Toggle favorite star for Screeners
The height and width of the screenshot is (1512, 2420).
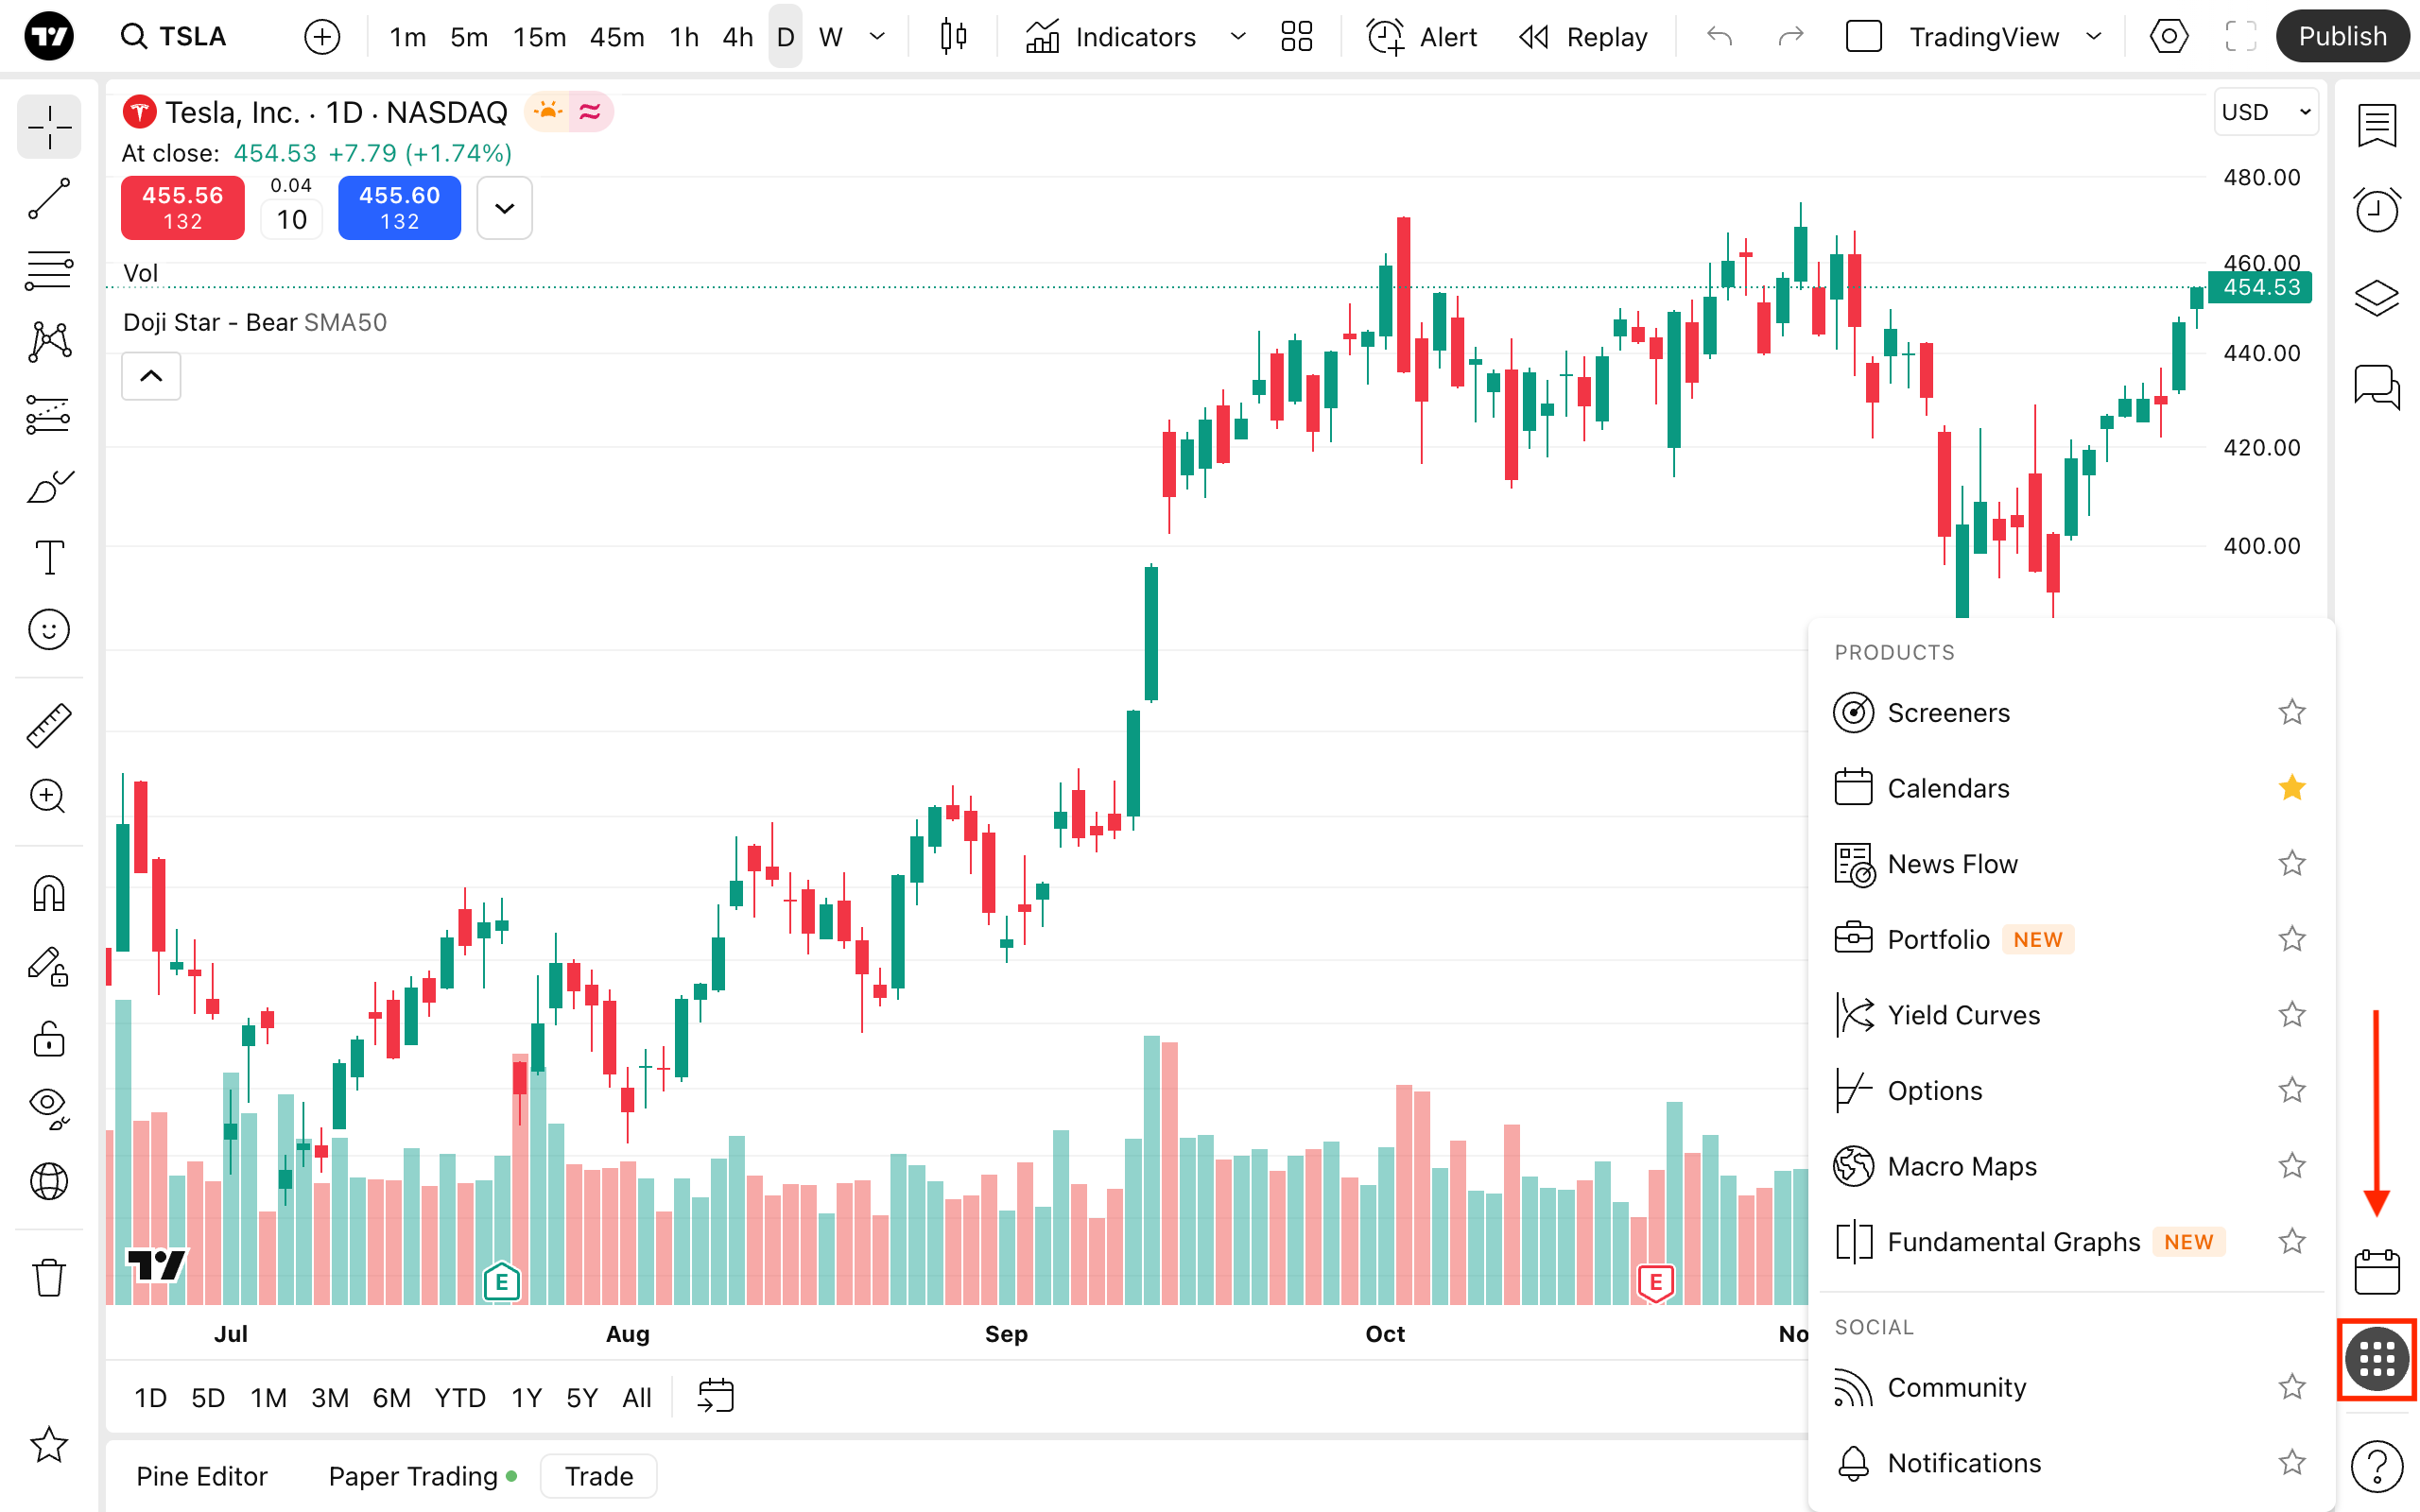tap(2291, 713)
